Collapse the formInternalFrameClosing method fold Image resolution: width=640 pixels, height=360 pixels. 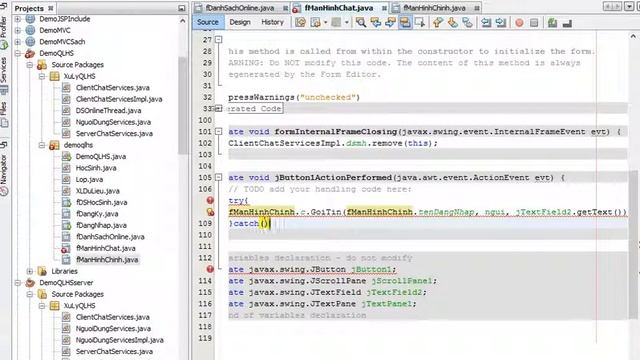click(219, 131)
